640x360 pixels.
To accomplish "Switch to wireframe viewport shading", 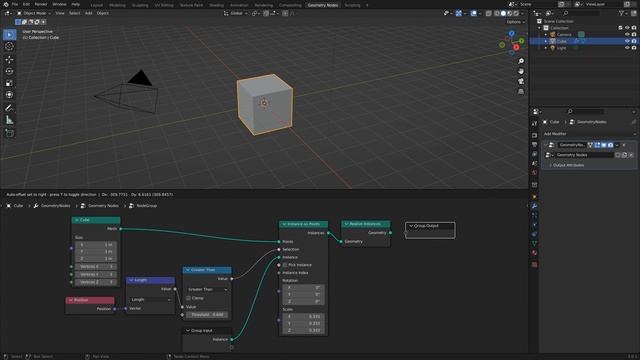I will pyautogui.click(x=496, y=13).
